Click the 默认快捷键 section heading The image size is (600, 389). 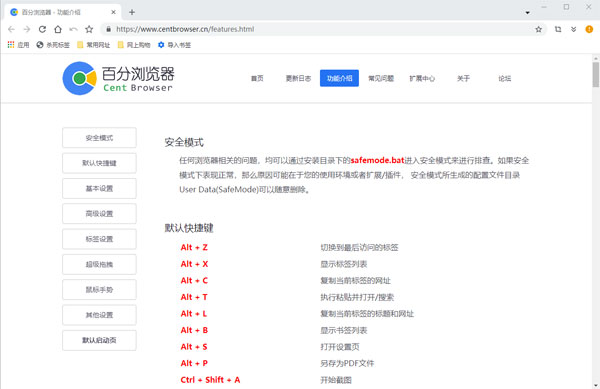(189, 228)
